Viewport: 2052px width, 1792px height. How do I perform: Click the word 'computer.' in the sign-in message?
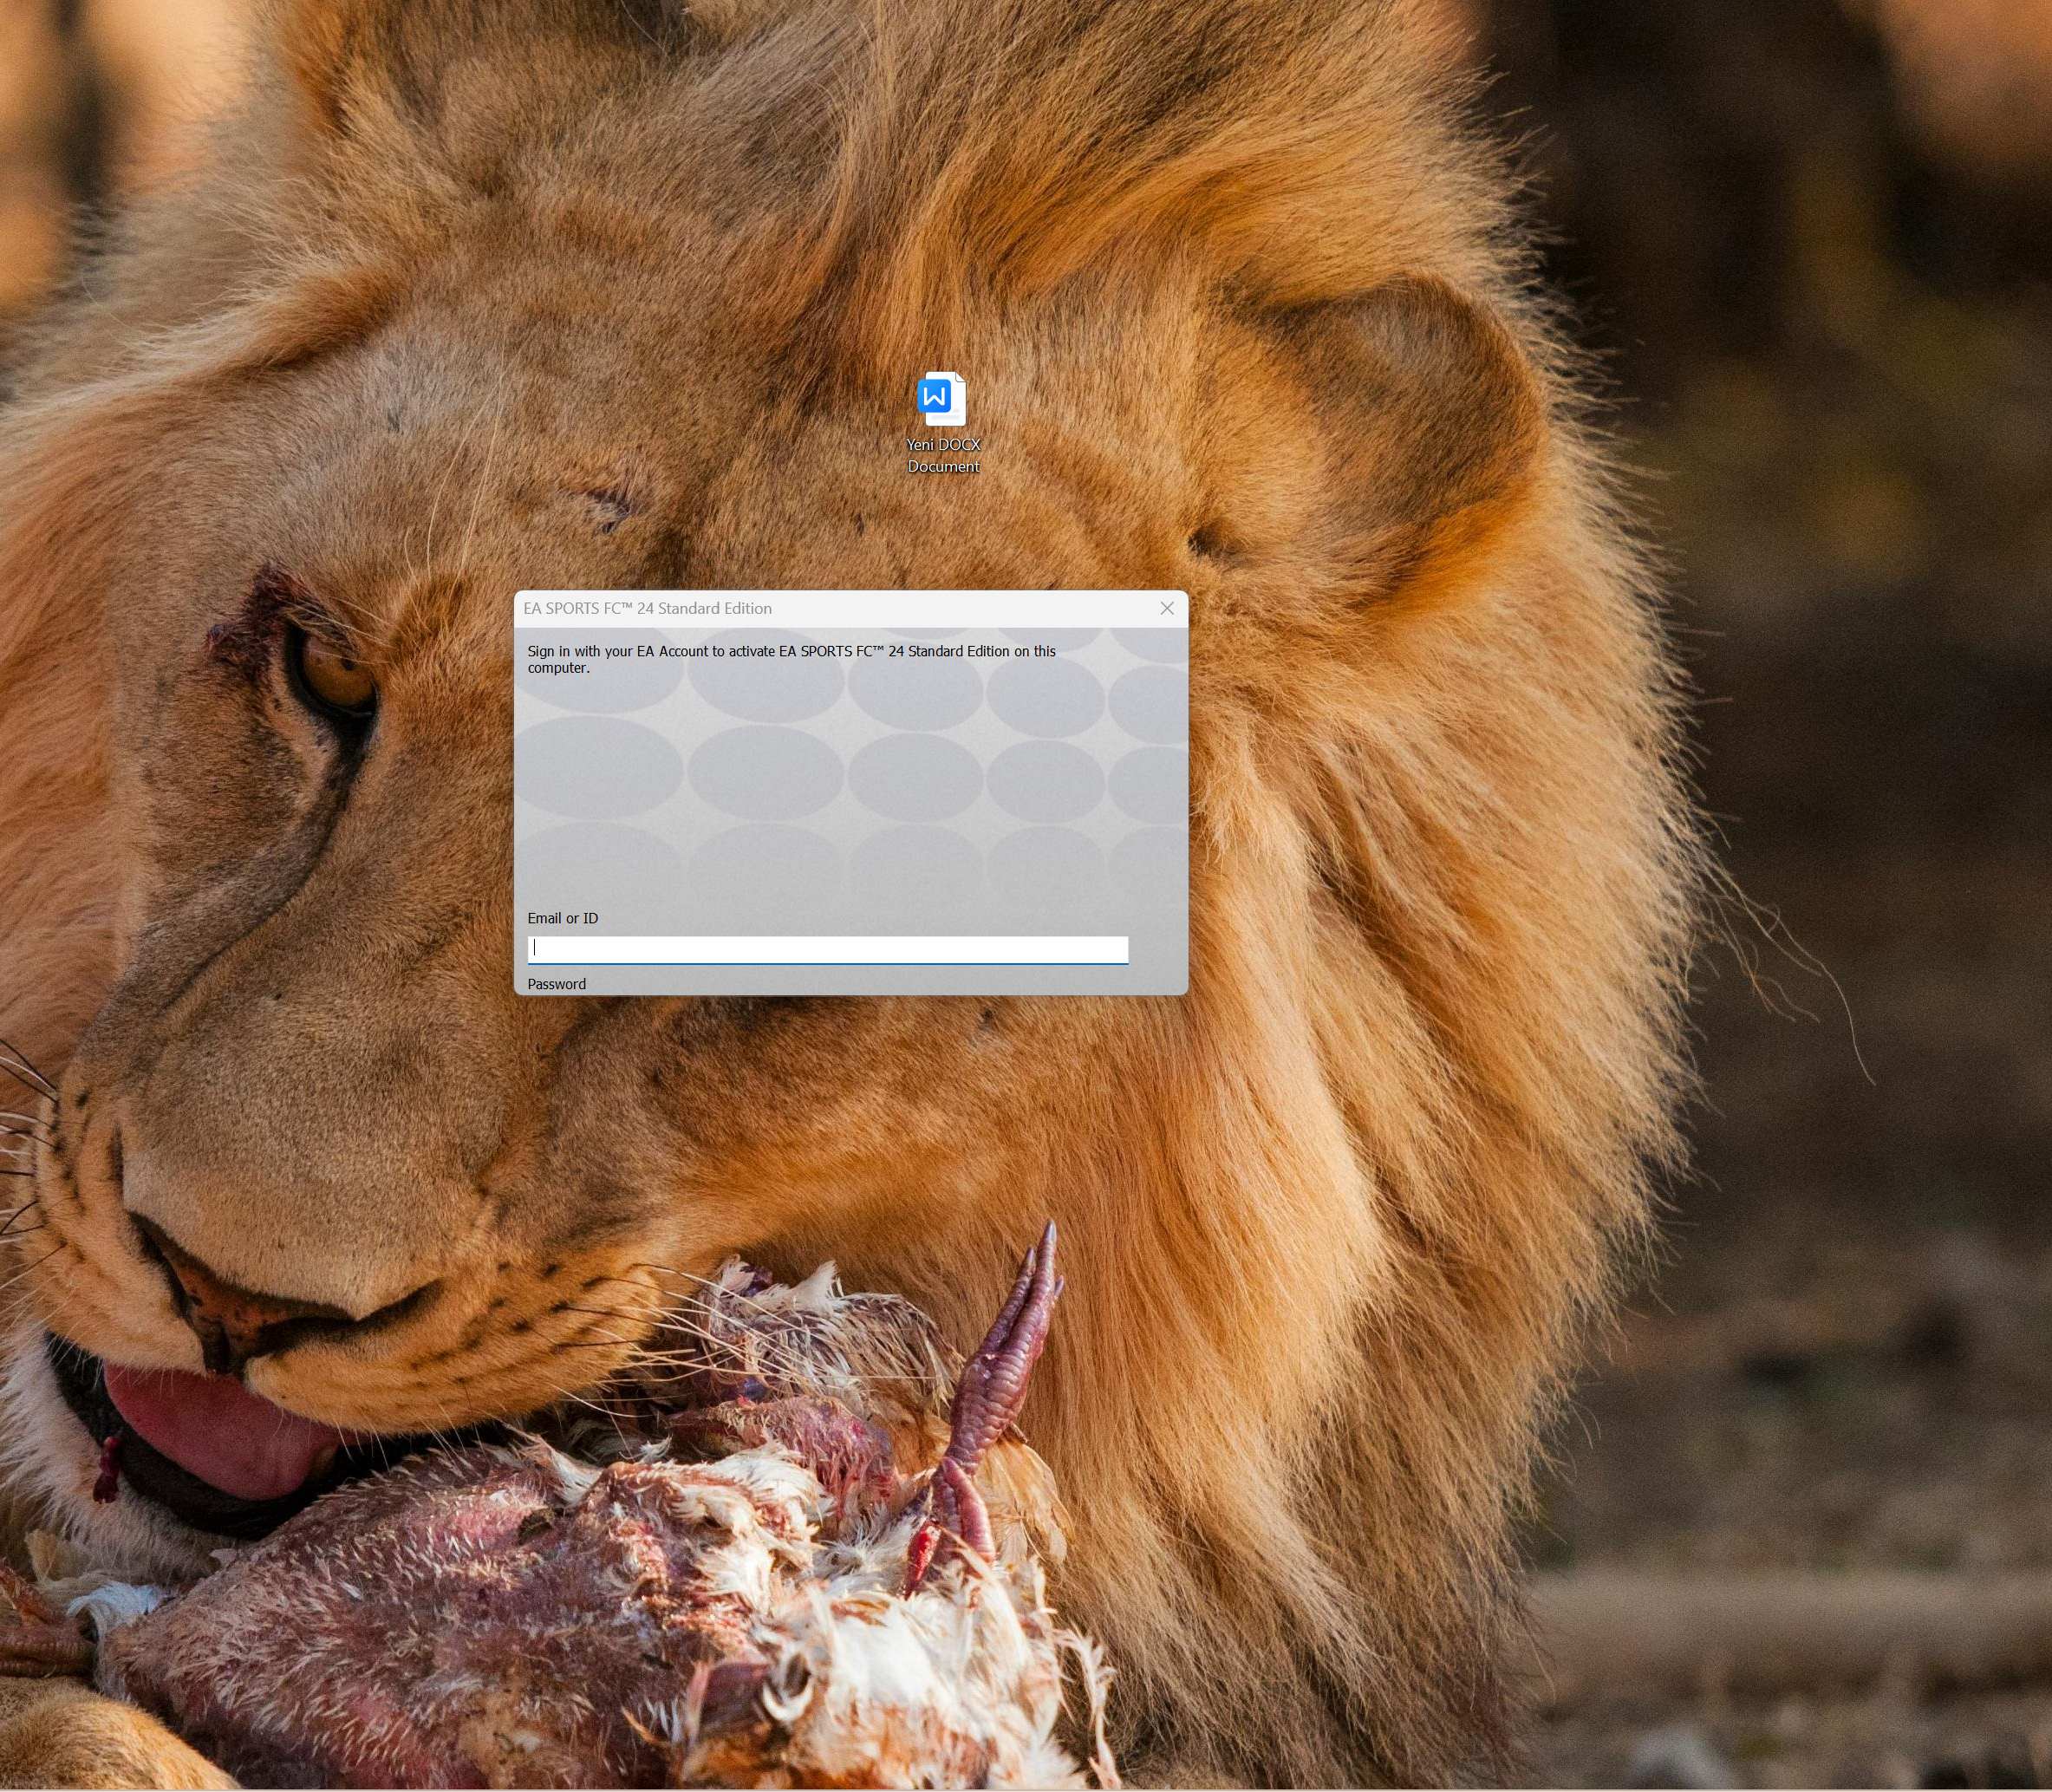pyautogui.click(x=558, y=668)
